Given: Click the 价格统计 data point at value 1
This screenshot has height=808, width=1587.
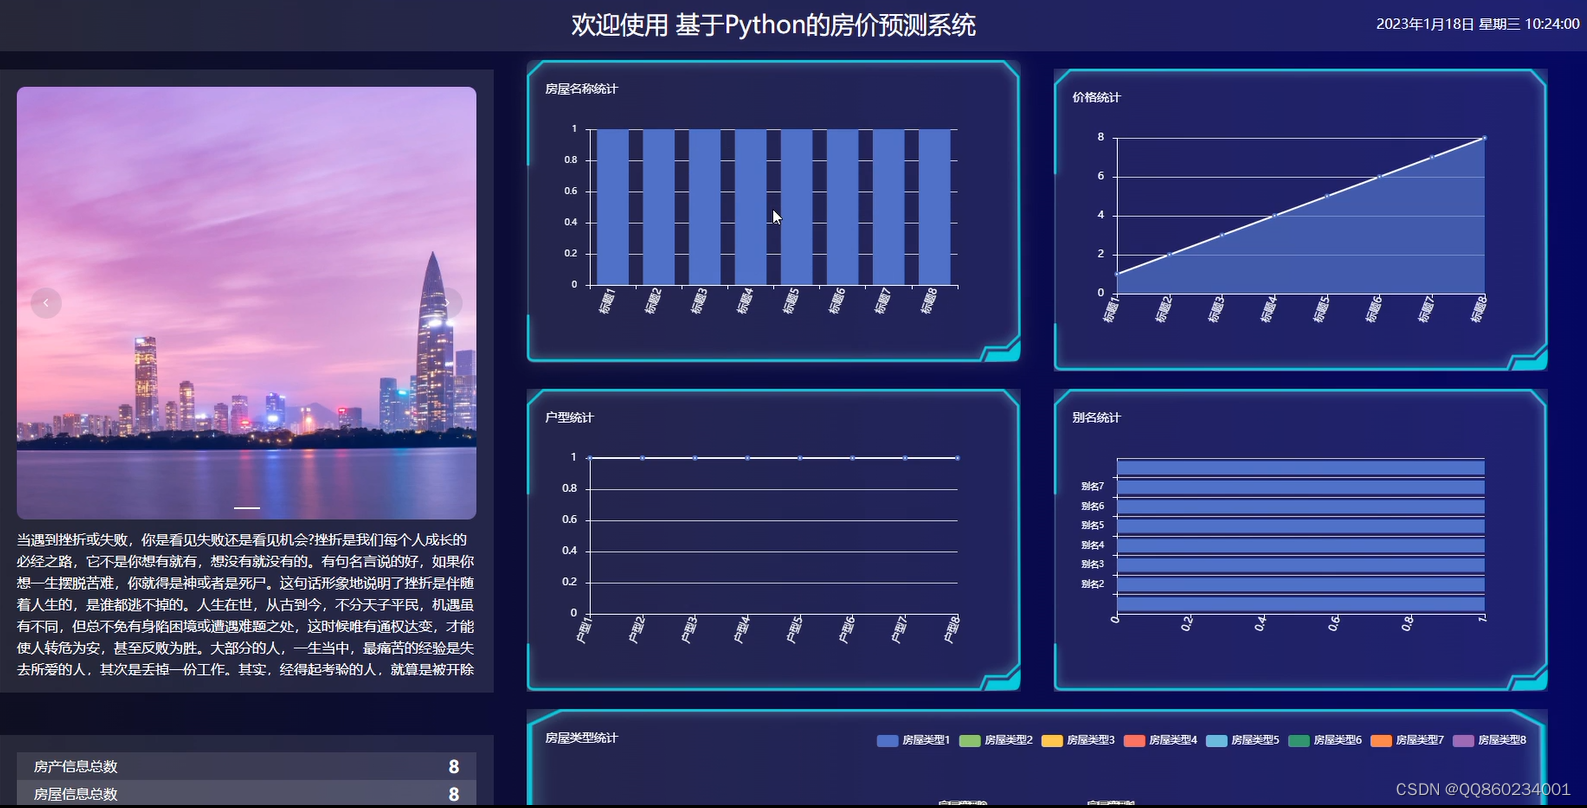Looking at the screenshot, I should point(1117,274).
